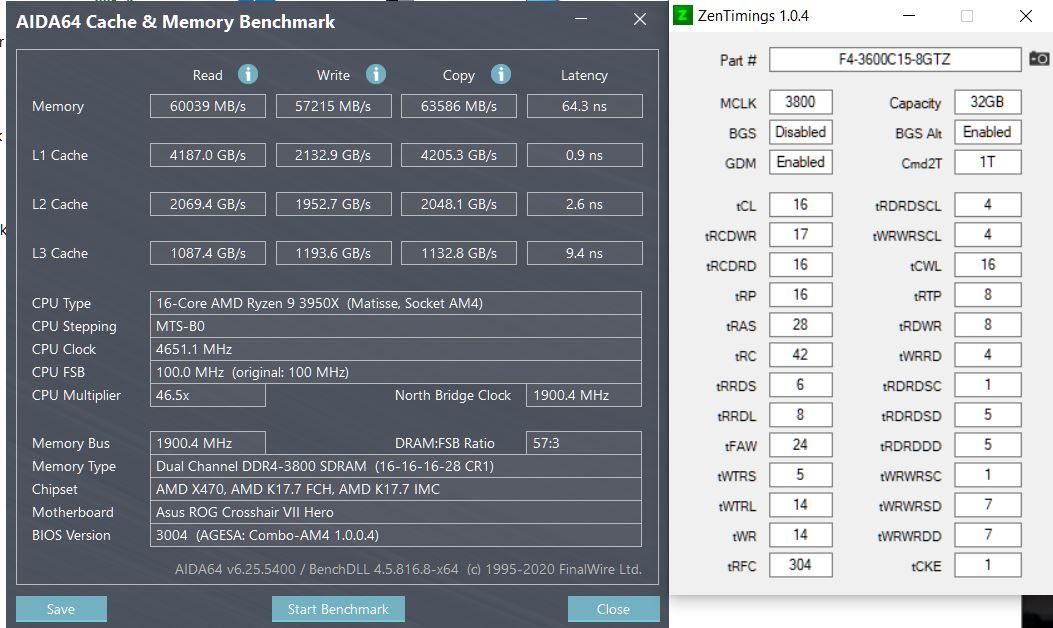Click the BGS Alt Enabled field
This screenshot has width=1053, height=628.
[987, 132]
